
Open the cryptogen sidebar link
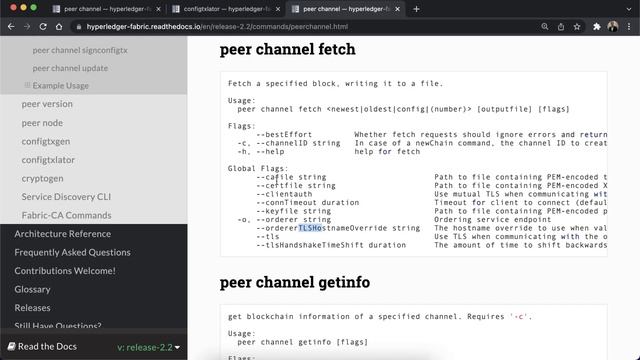pyautogui.click(x=42, y=178)
